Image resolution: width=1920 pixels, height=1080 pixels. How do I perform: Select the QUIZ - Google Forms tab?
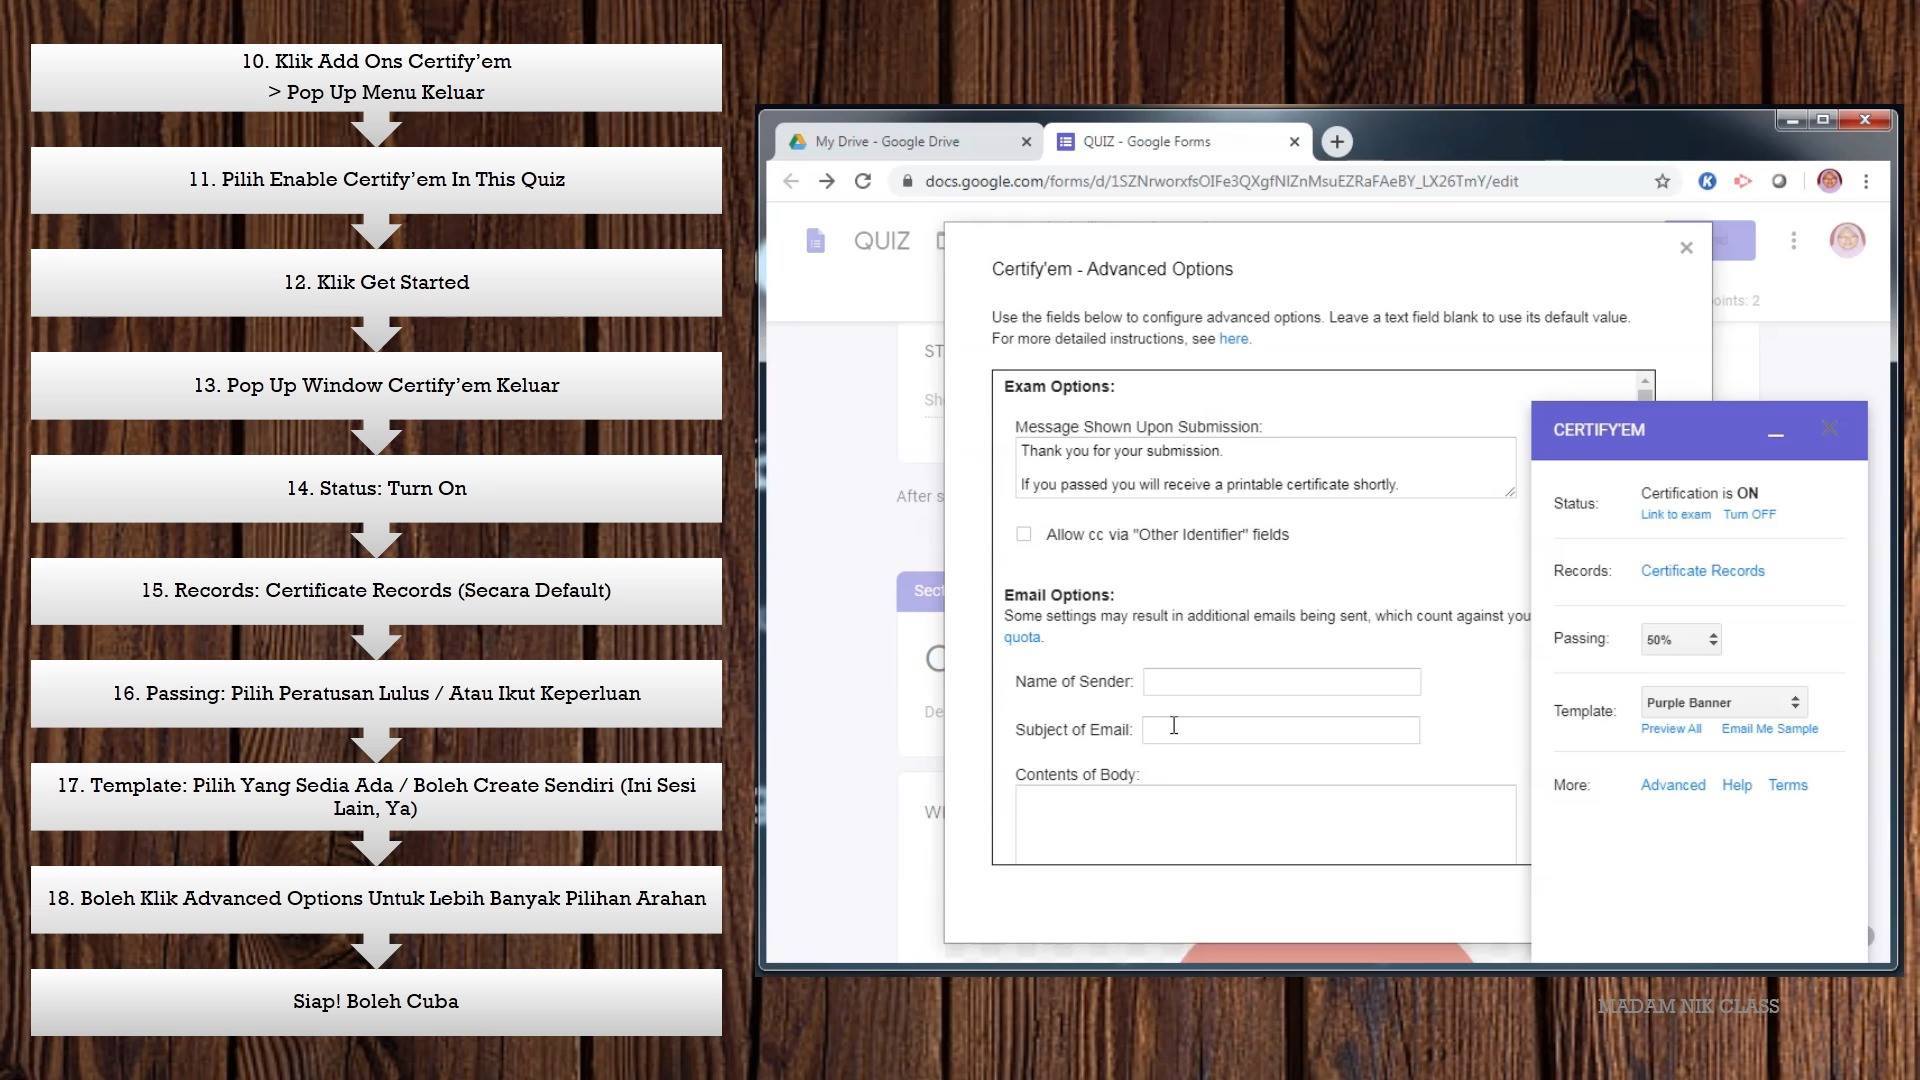click(1176, 142)
